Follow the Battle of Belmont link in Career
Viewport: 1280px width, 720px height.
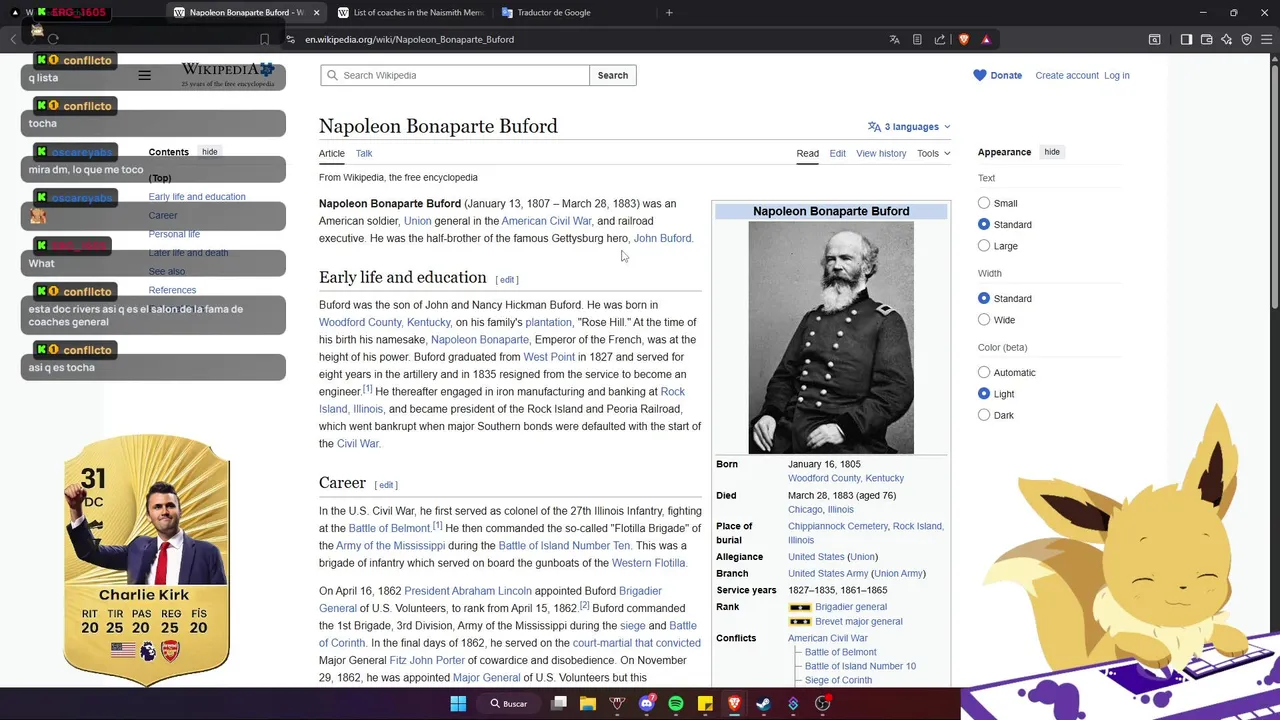tap(389, 528)
